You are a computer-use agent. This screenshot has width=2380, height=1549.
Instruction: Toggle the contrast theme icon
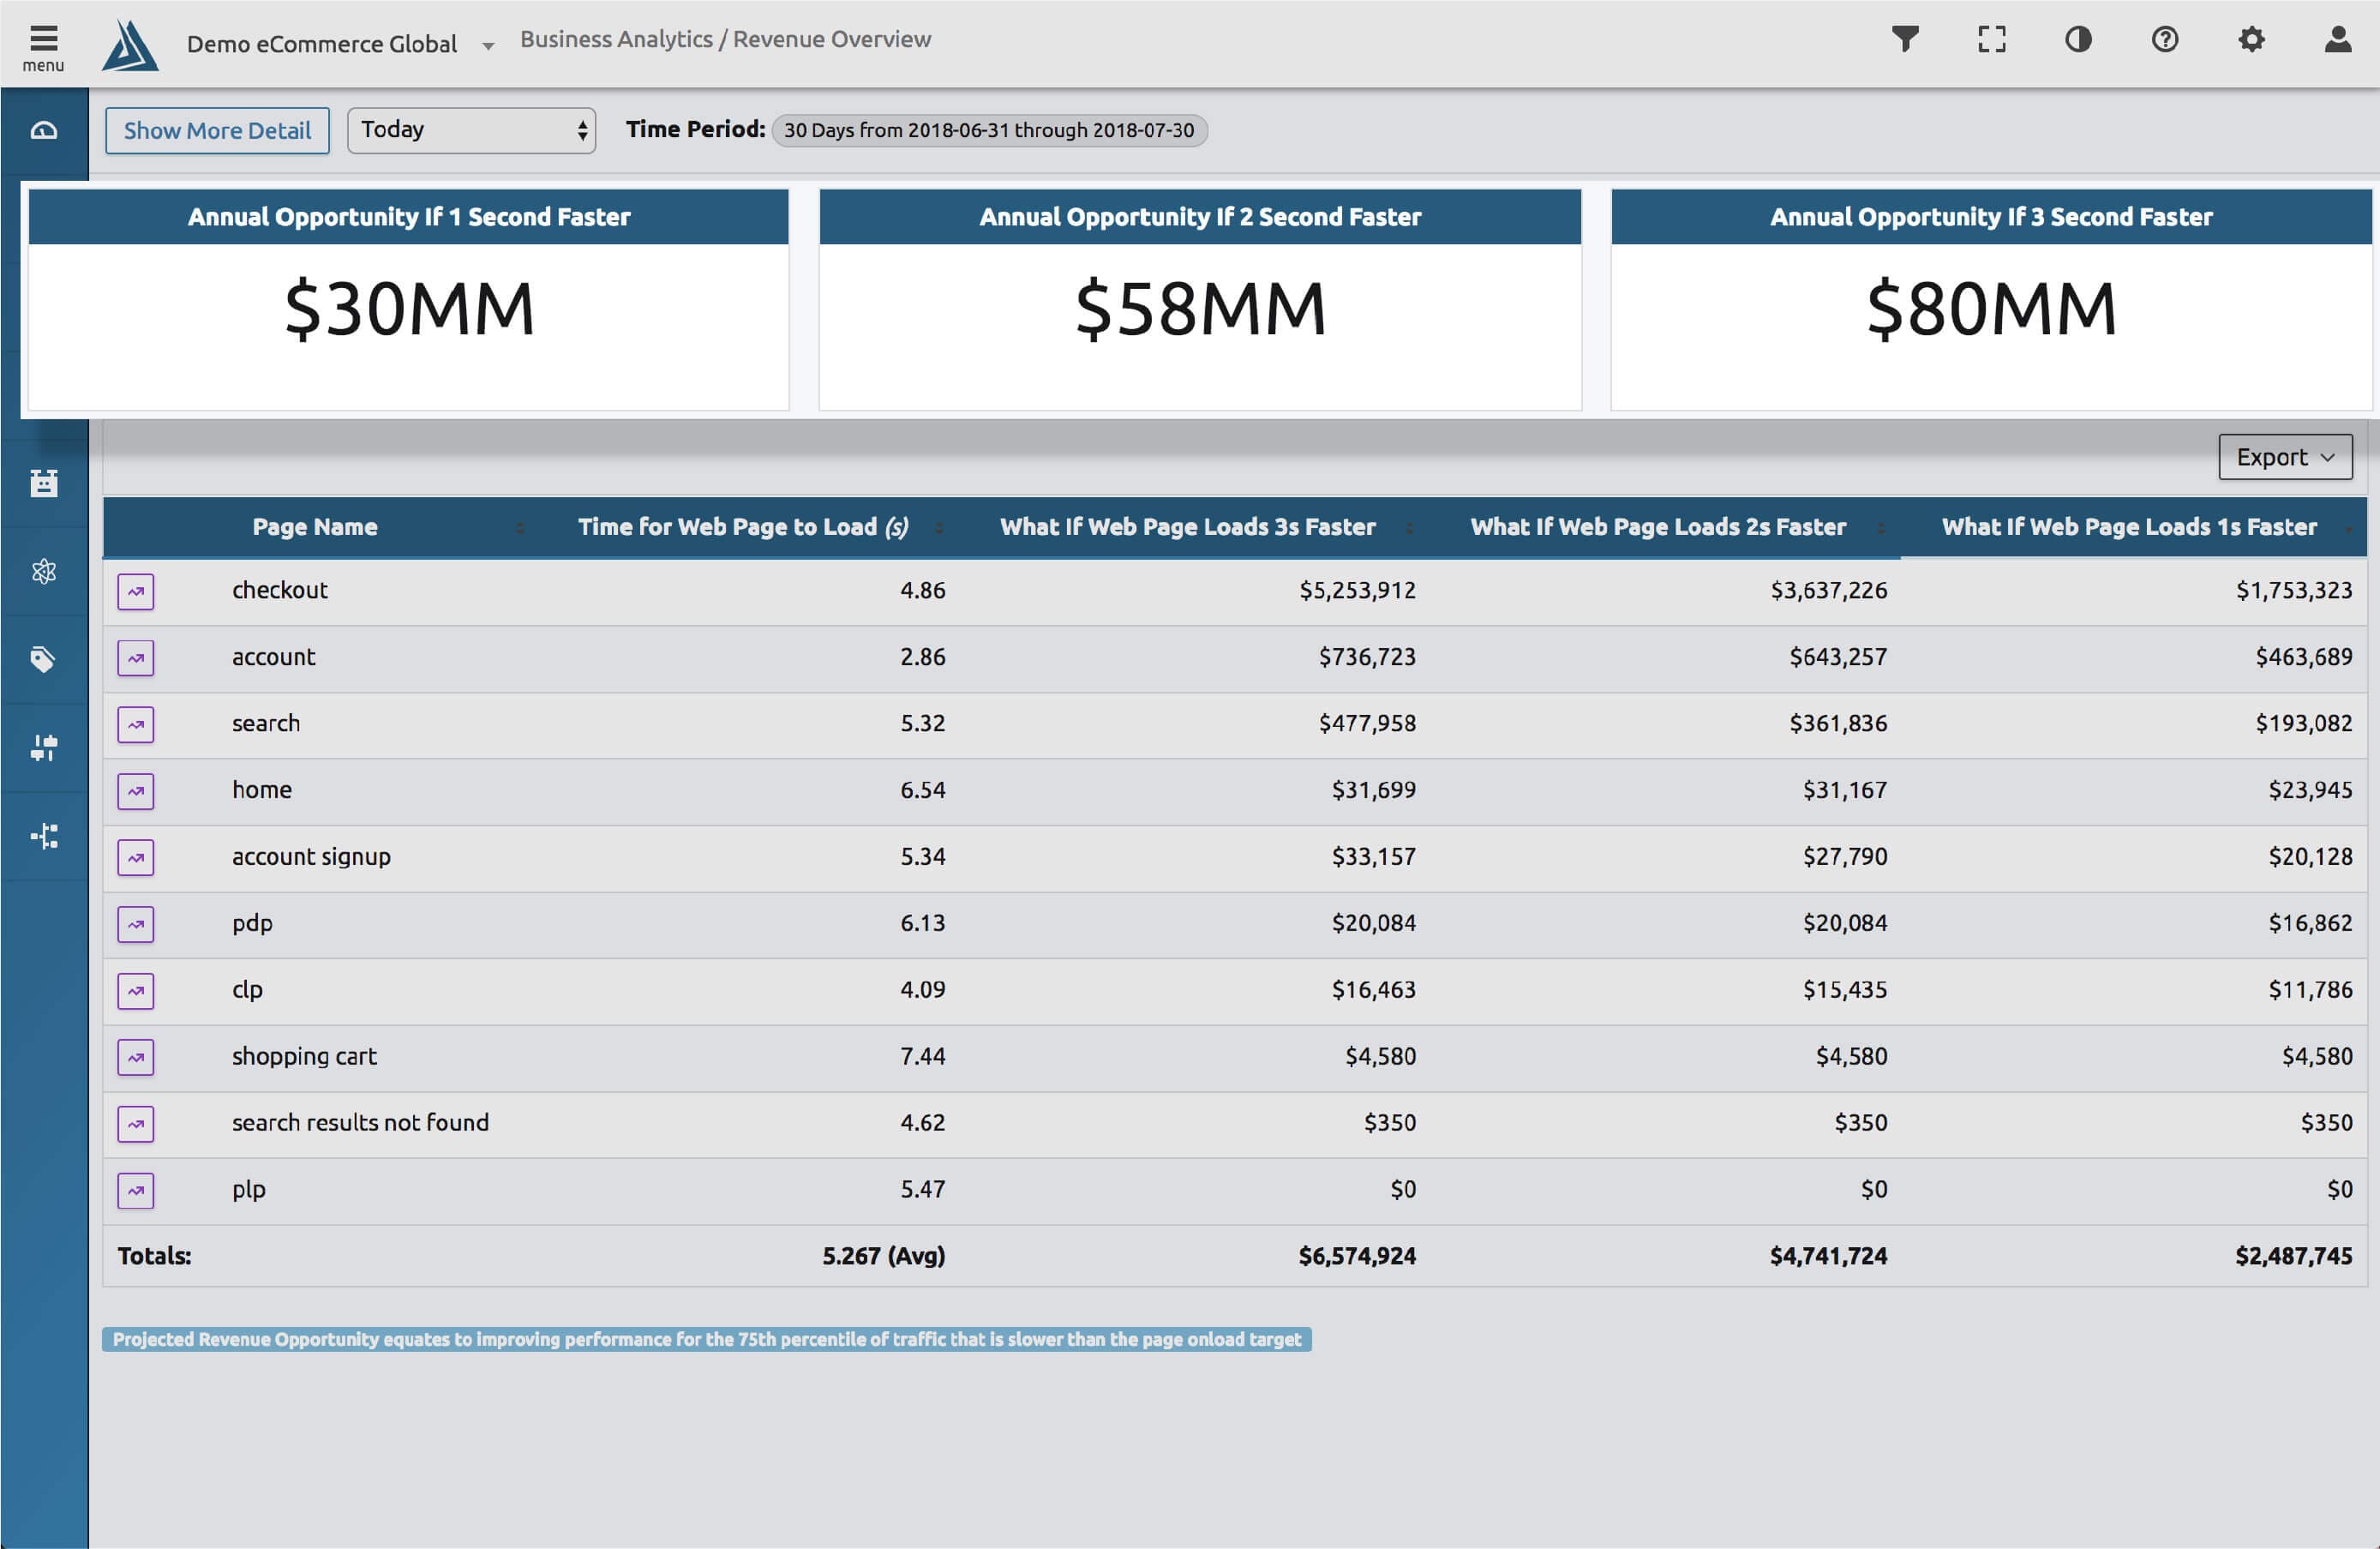coord(2078,39)
